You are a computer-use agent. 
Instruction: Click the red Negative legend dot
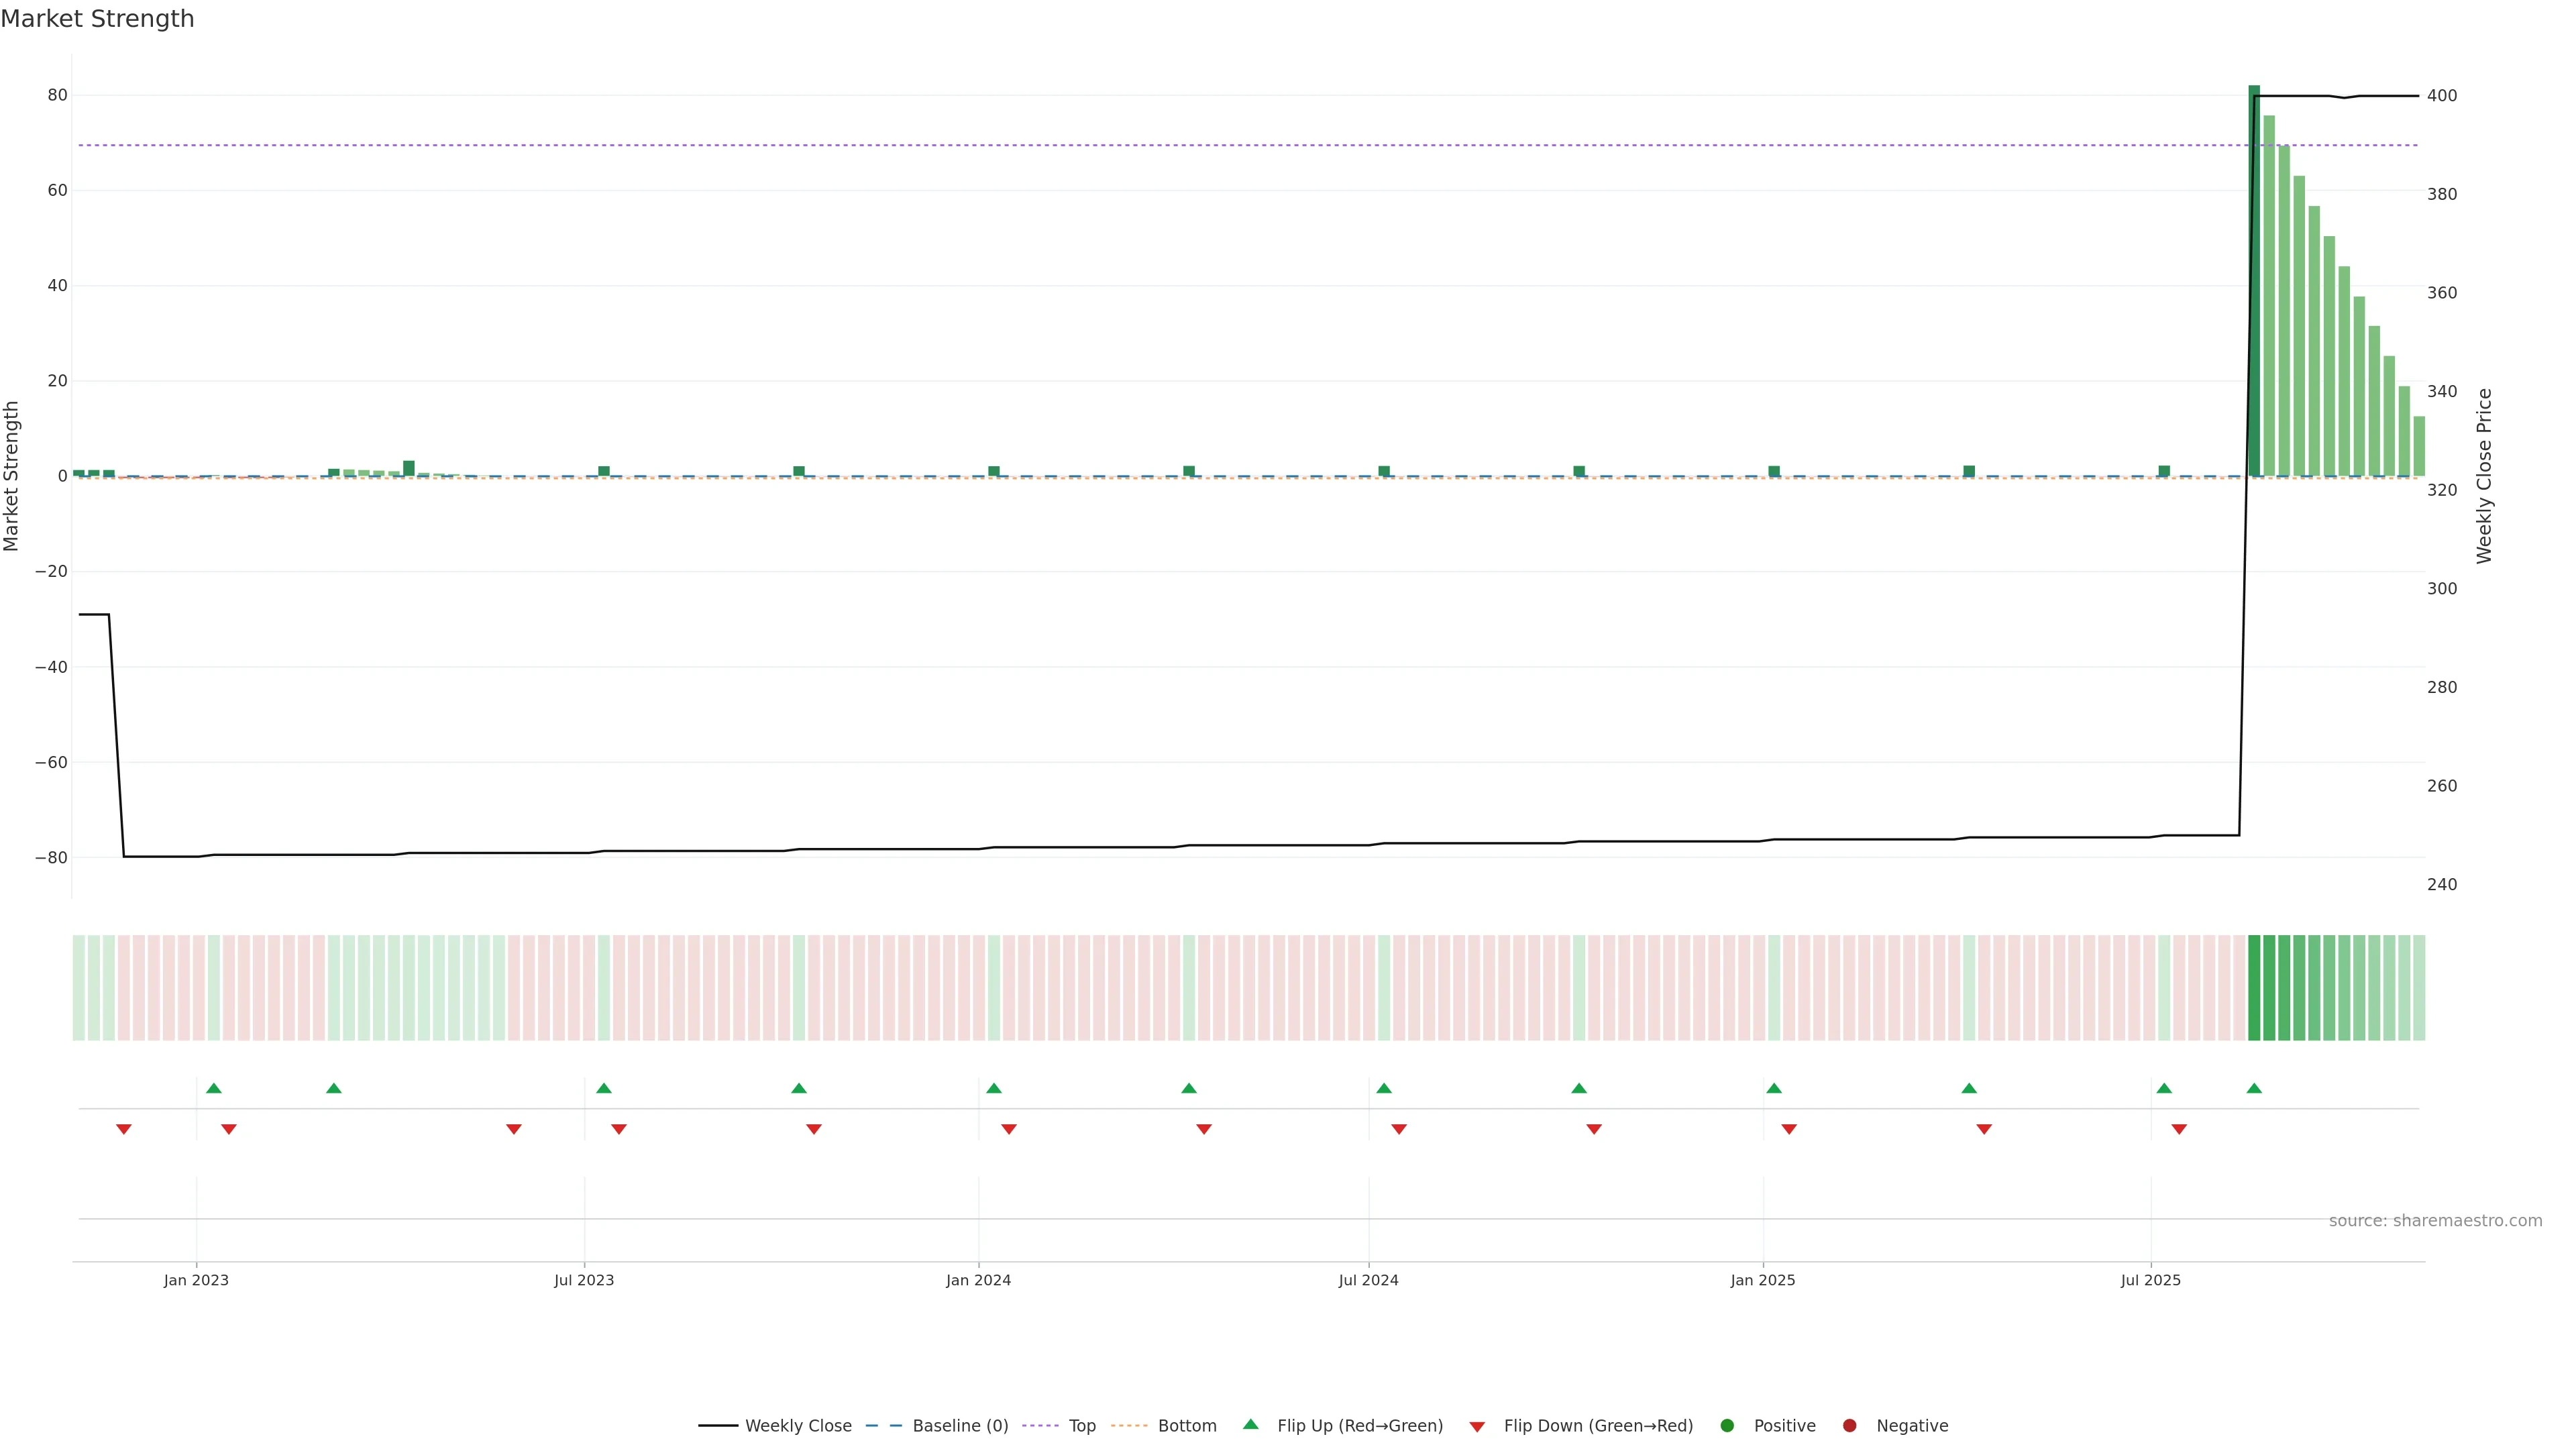click(1849, 1426)
